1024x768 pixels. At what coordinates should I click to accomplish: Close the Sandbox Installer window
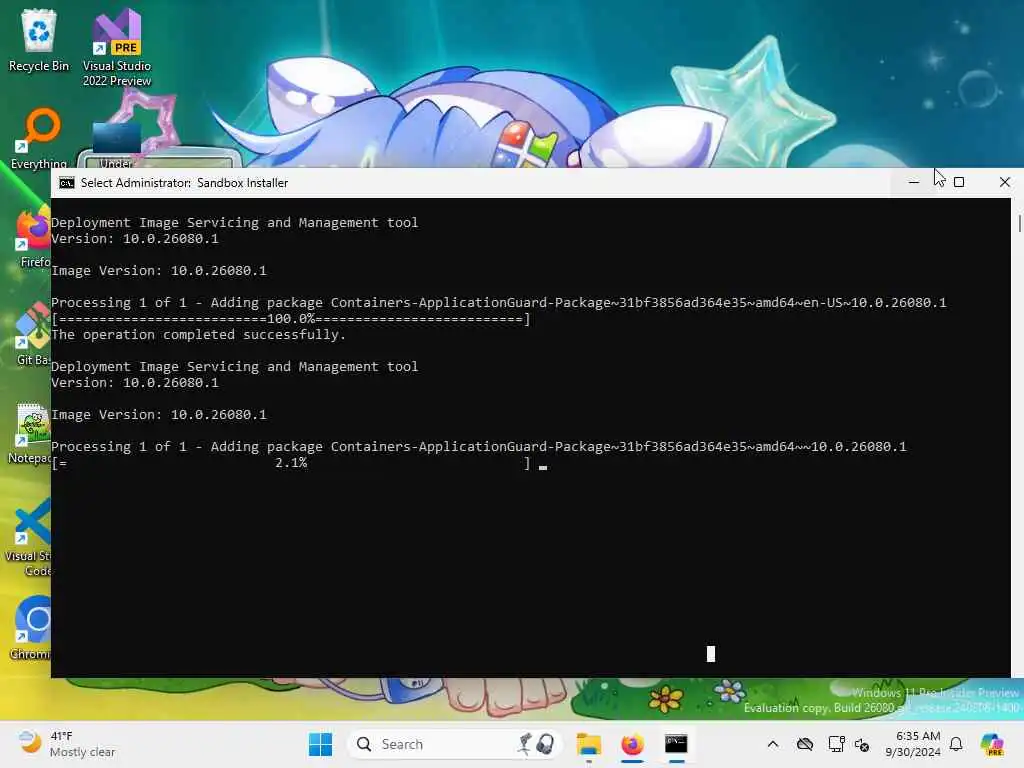pos(1004,182)
